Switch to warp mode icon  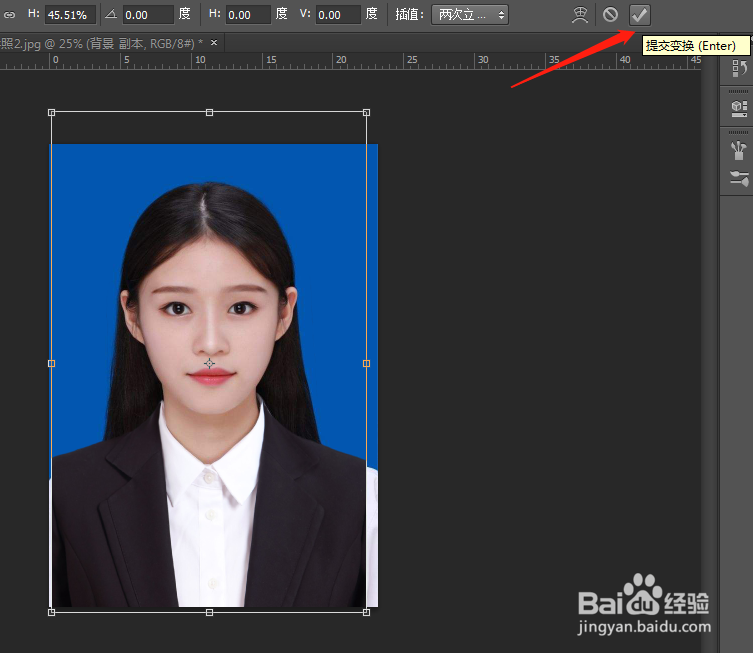point(580,15)
